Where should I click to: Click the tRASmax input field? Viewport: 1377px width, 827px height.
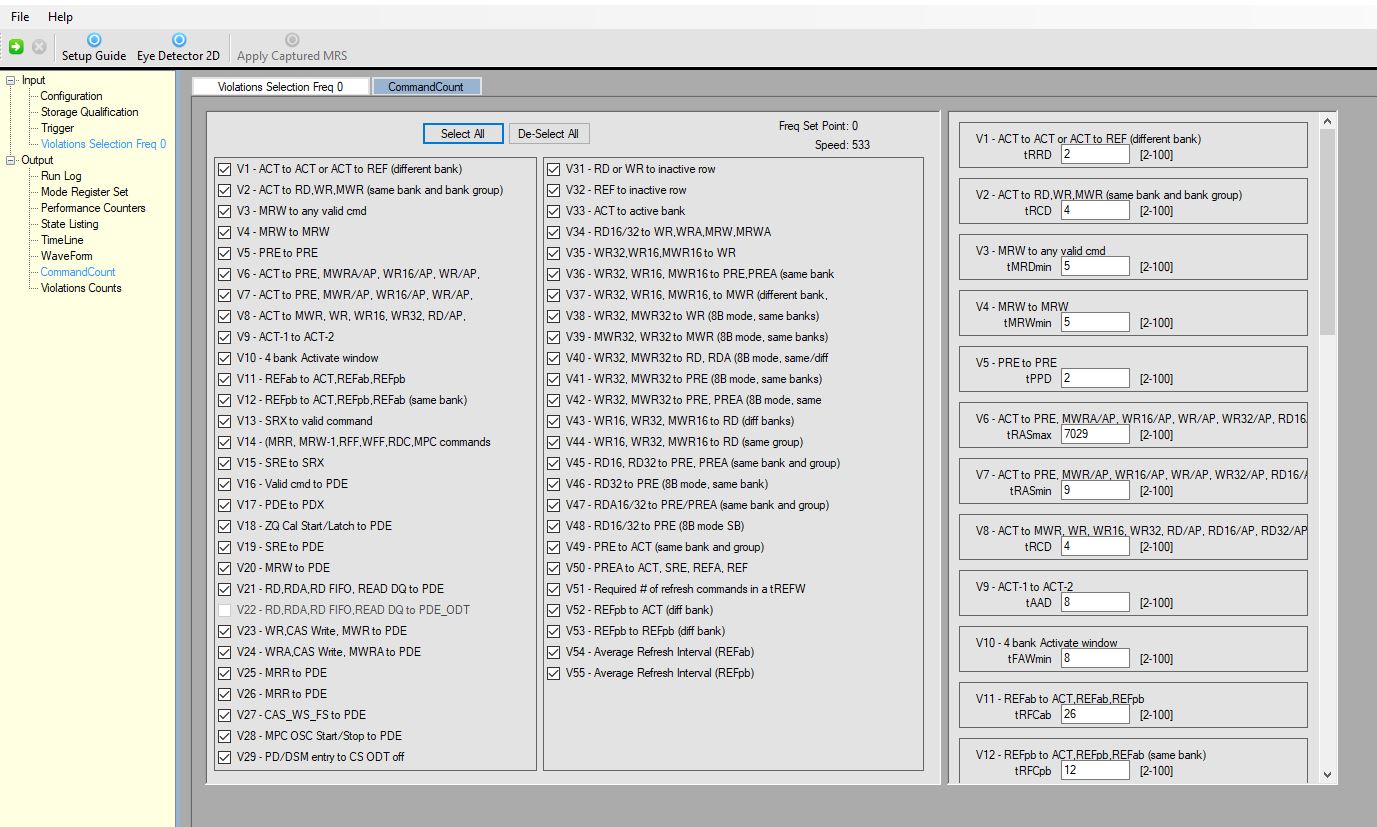click(1095, 435)
